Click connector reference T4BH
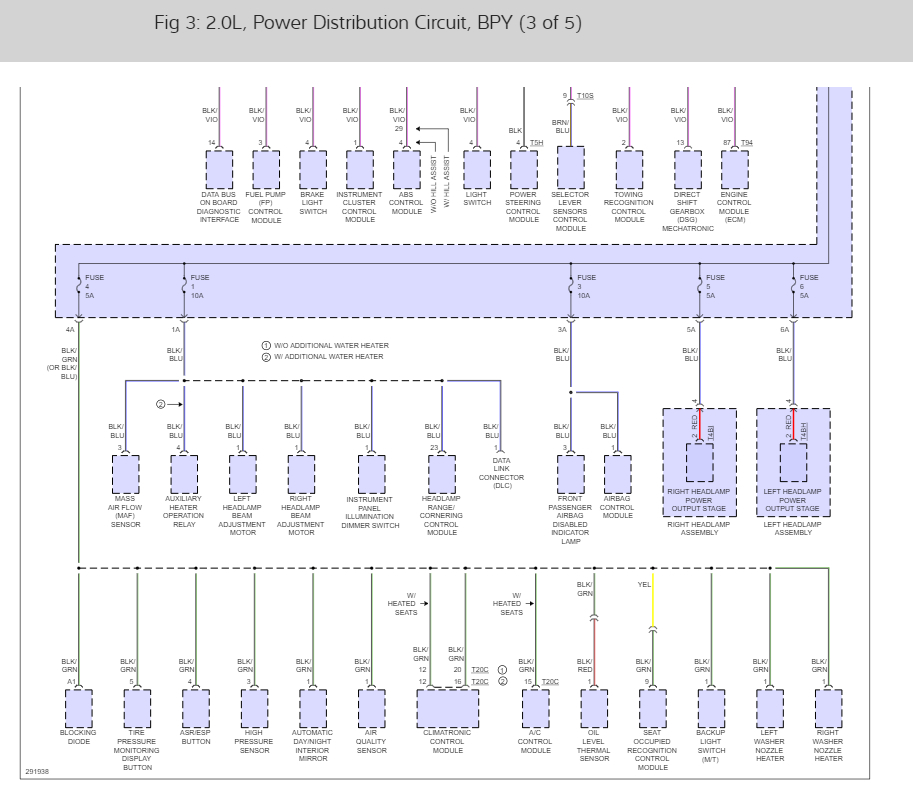The width and height of the screenshot is (913, 803). [x=804, y=431]
